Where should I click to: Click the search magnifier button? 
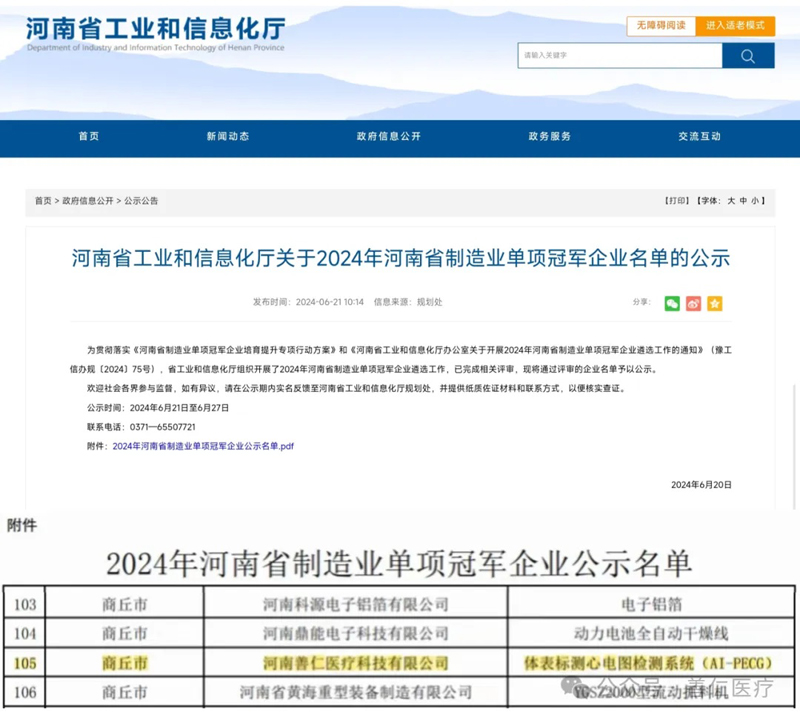[x=748, y=56]
